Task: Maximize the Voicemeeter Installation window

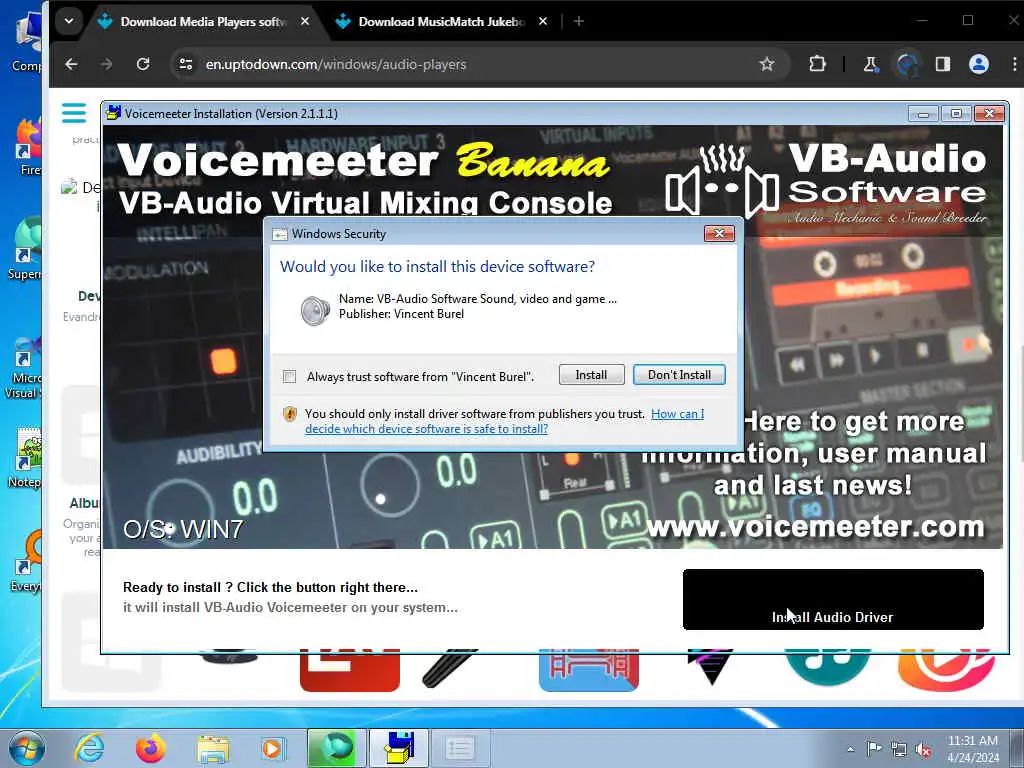Action: 956,114
